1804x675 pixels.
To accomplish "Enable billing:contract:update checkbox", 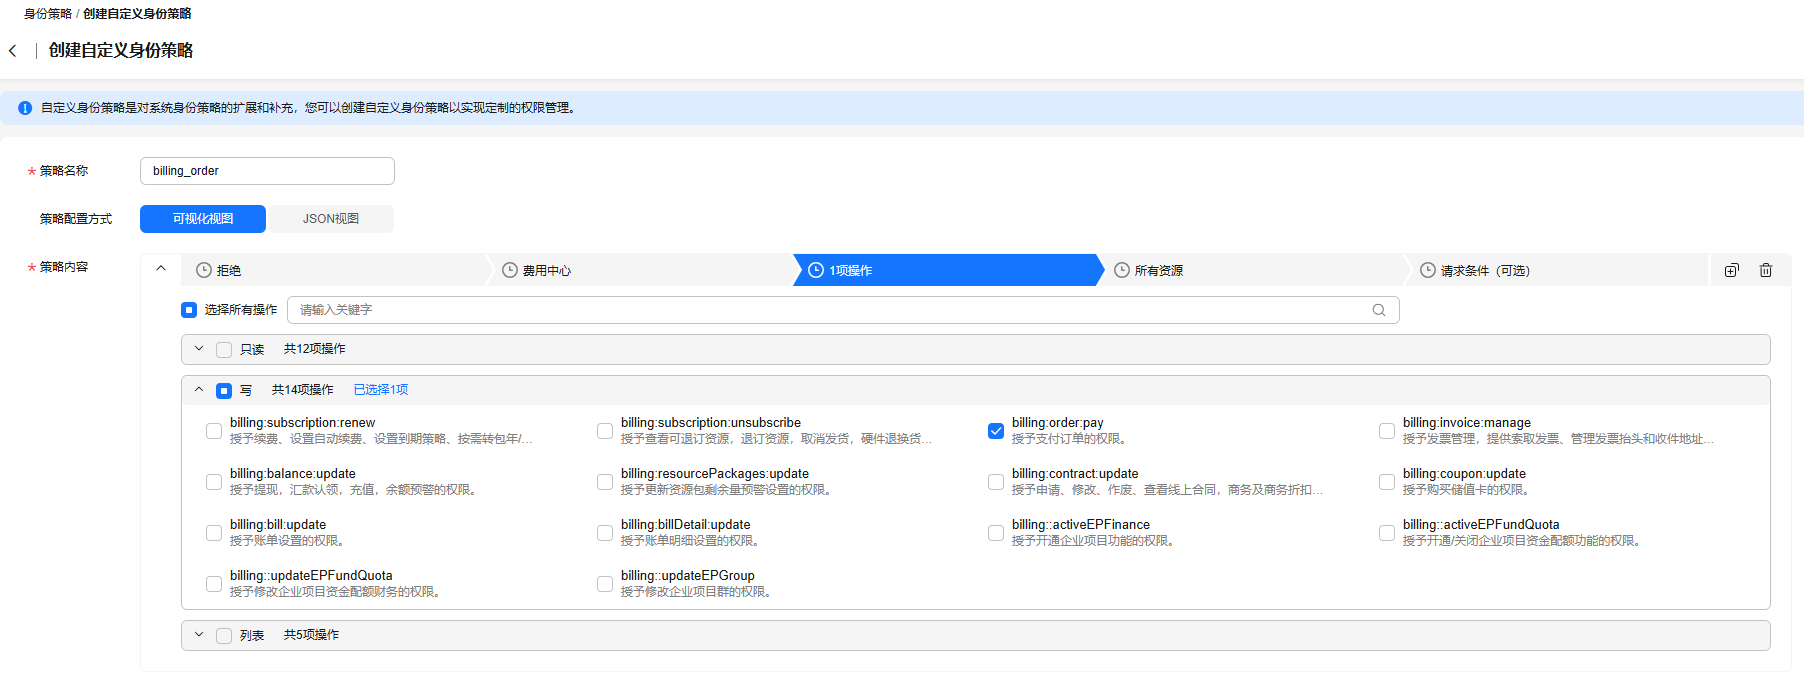I will [x=996, y=482].
